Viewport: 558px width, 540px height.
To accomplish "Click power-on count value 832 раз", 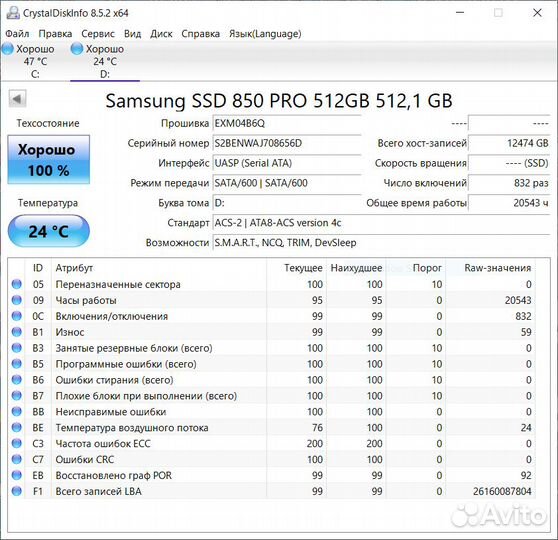I will tap(509, 183).
